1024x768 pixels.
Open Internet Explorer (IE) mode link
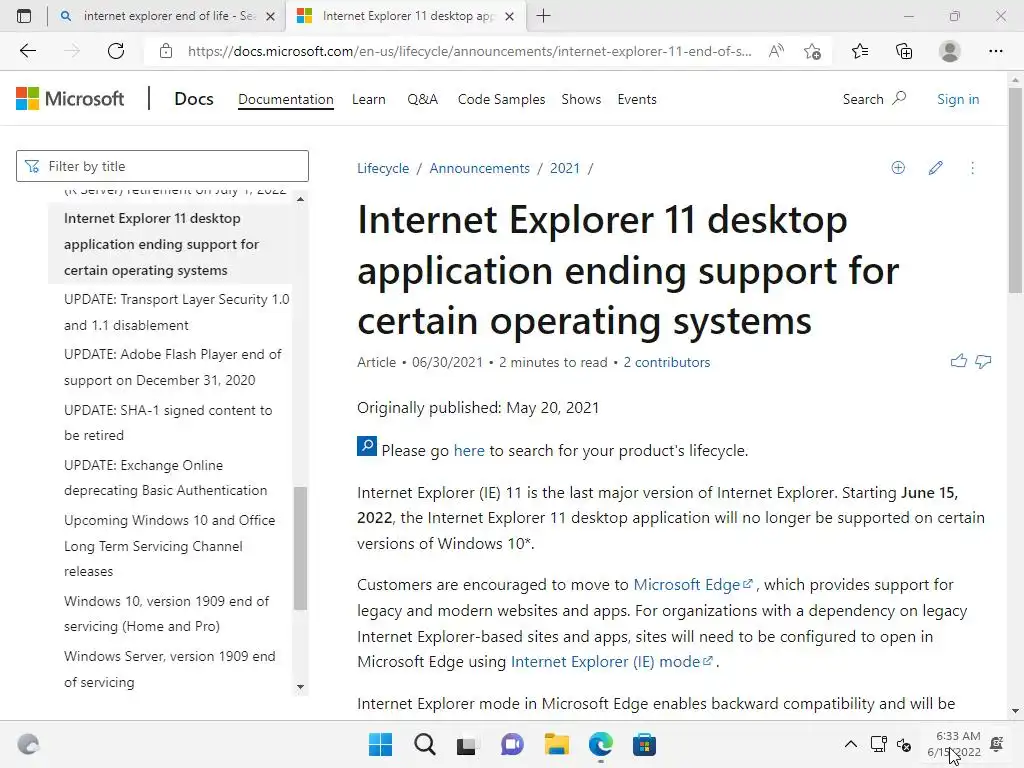tap(611, 662)
